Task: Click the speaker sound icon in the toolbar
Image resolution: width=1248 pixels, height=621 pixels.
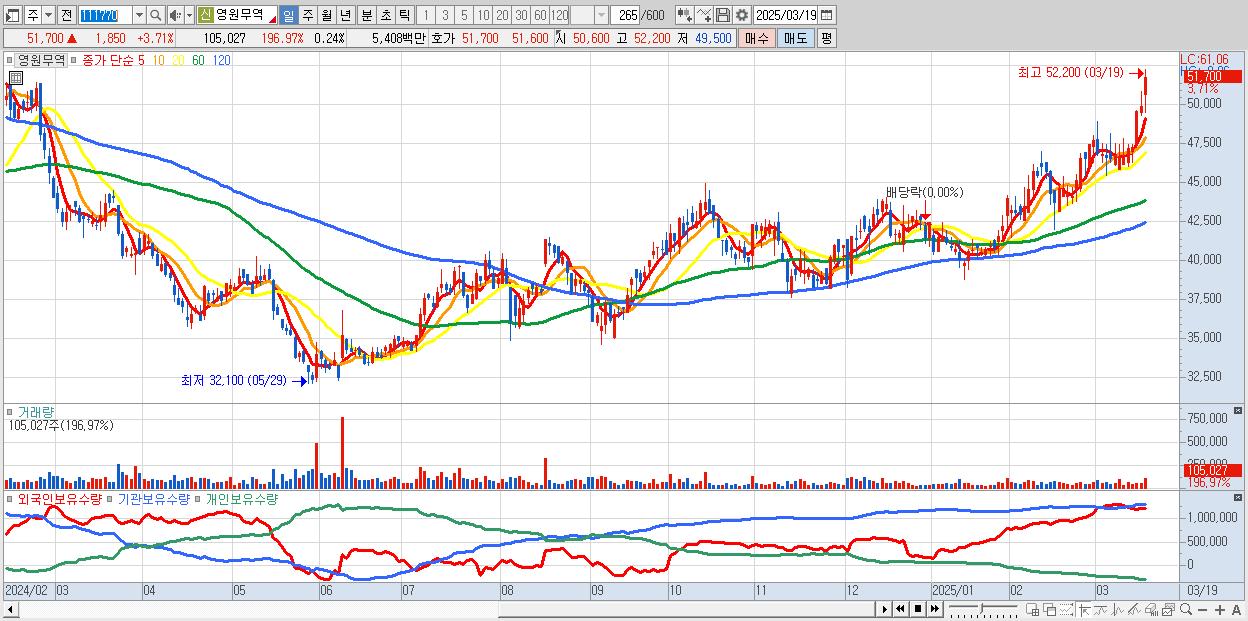Action: click(175, 15)
